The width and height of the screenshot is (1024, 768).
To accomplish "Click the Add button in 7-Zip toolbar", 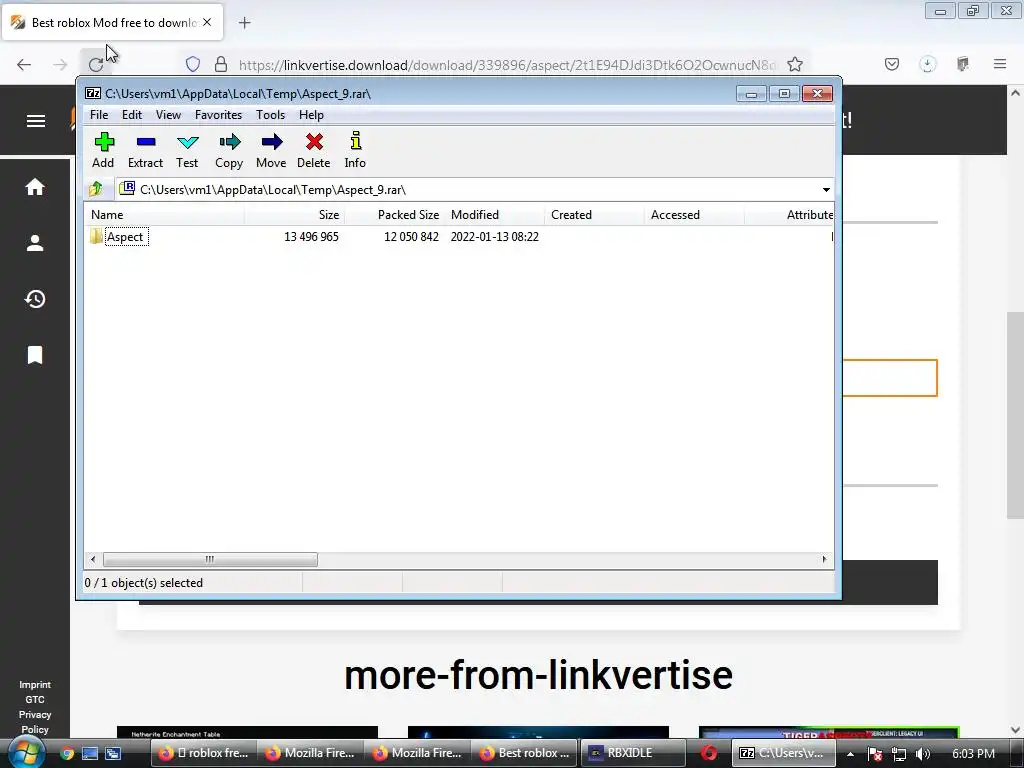I will (103, 150).
